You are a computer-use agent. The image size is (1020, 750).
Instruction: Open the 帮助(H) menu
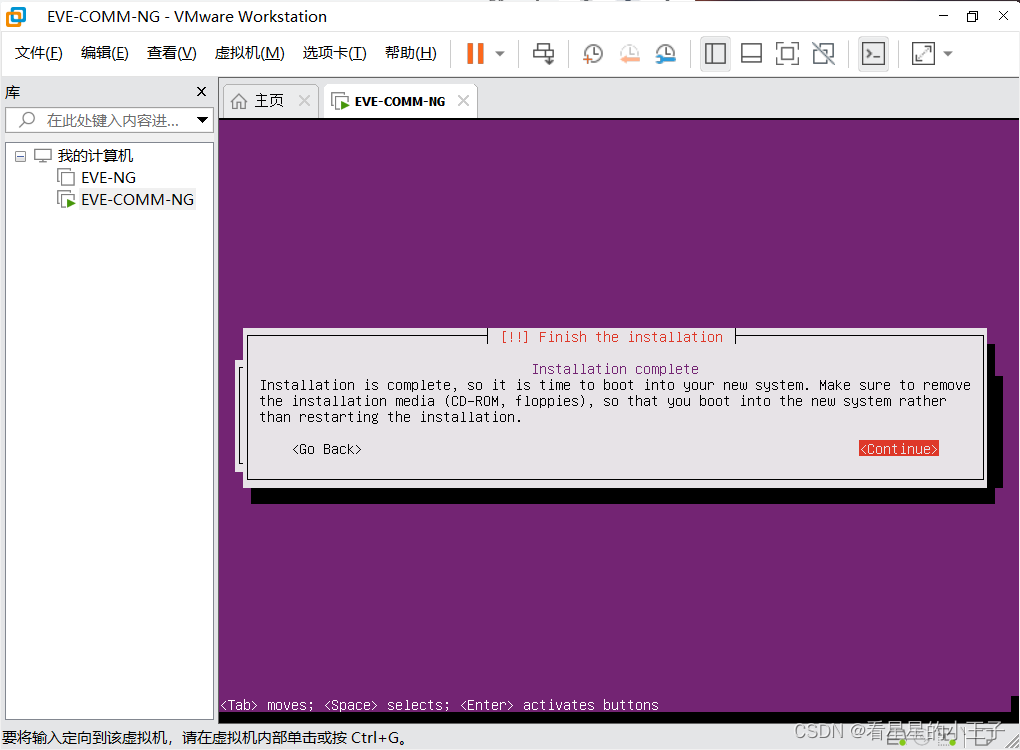410,53
